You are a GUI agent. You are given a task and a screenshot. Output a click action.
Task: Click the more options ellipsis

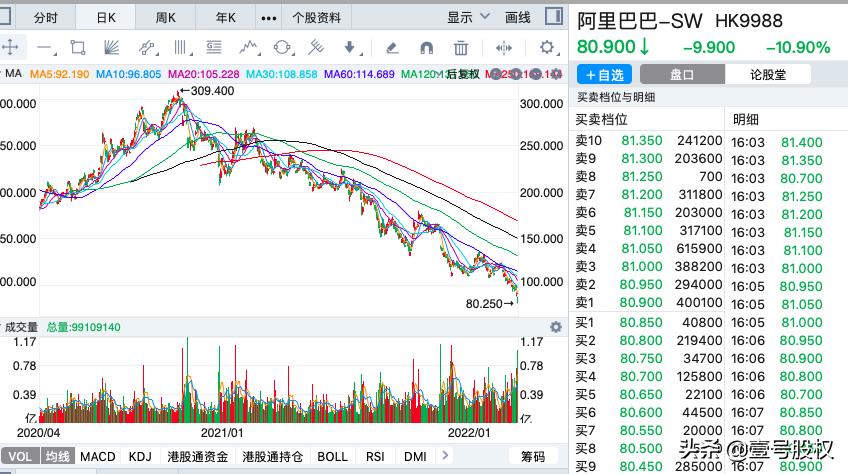[x=269, y=18]
